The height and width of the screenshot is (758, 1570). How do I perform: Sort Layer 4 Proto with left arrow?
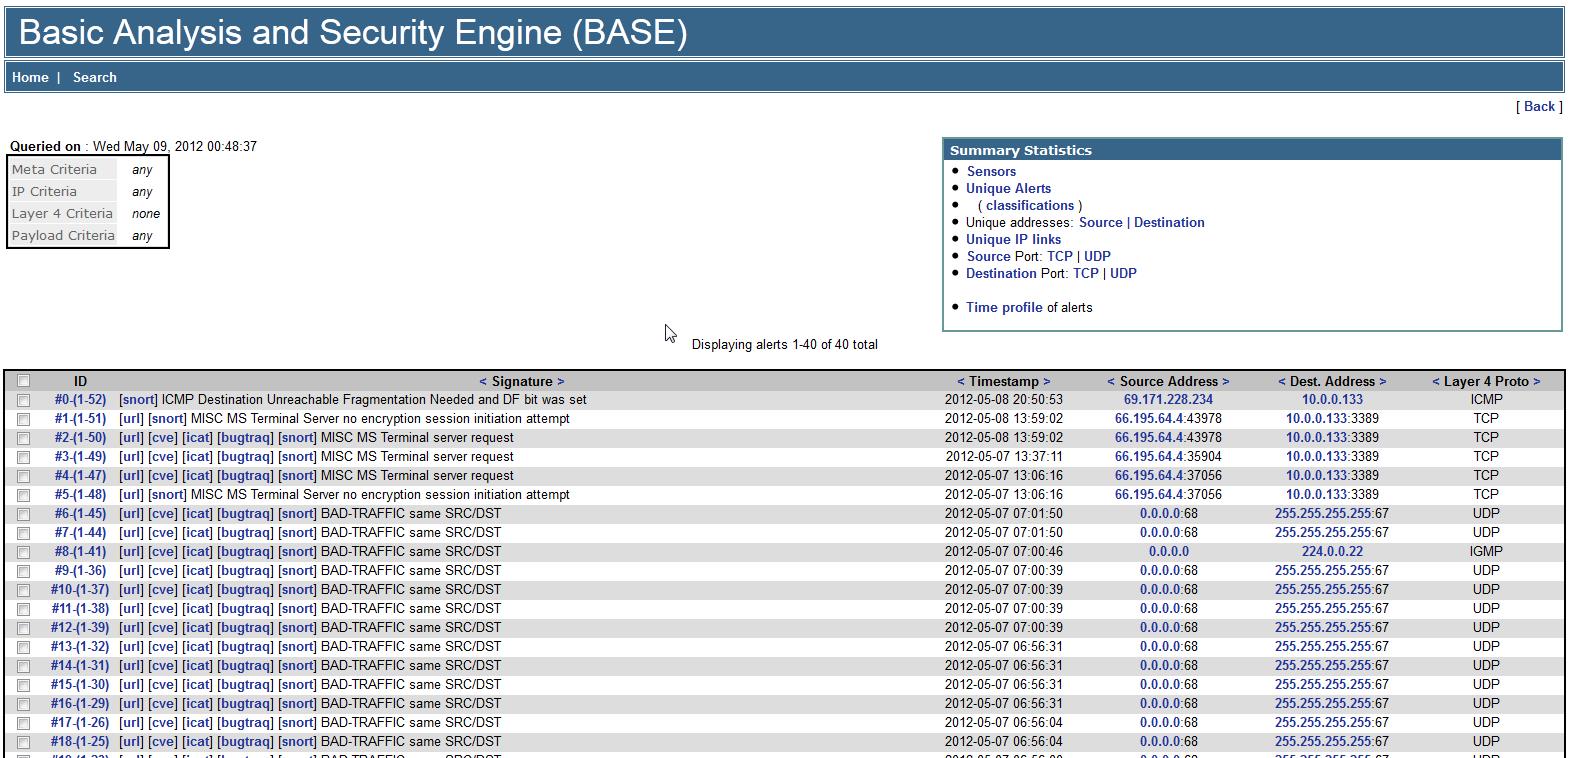tap(1436, 381)
